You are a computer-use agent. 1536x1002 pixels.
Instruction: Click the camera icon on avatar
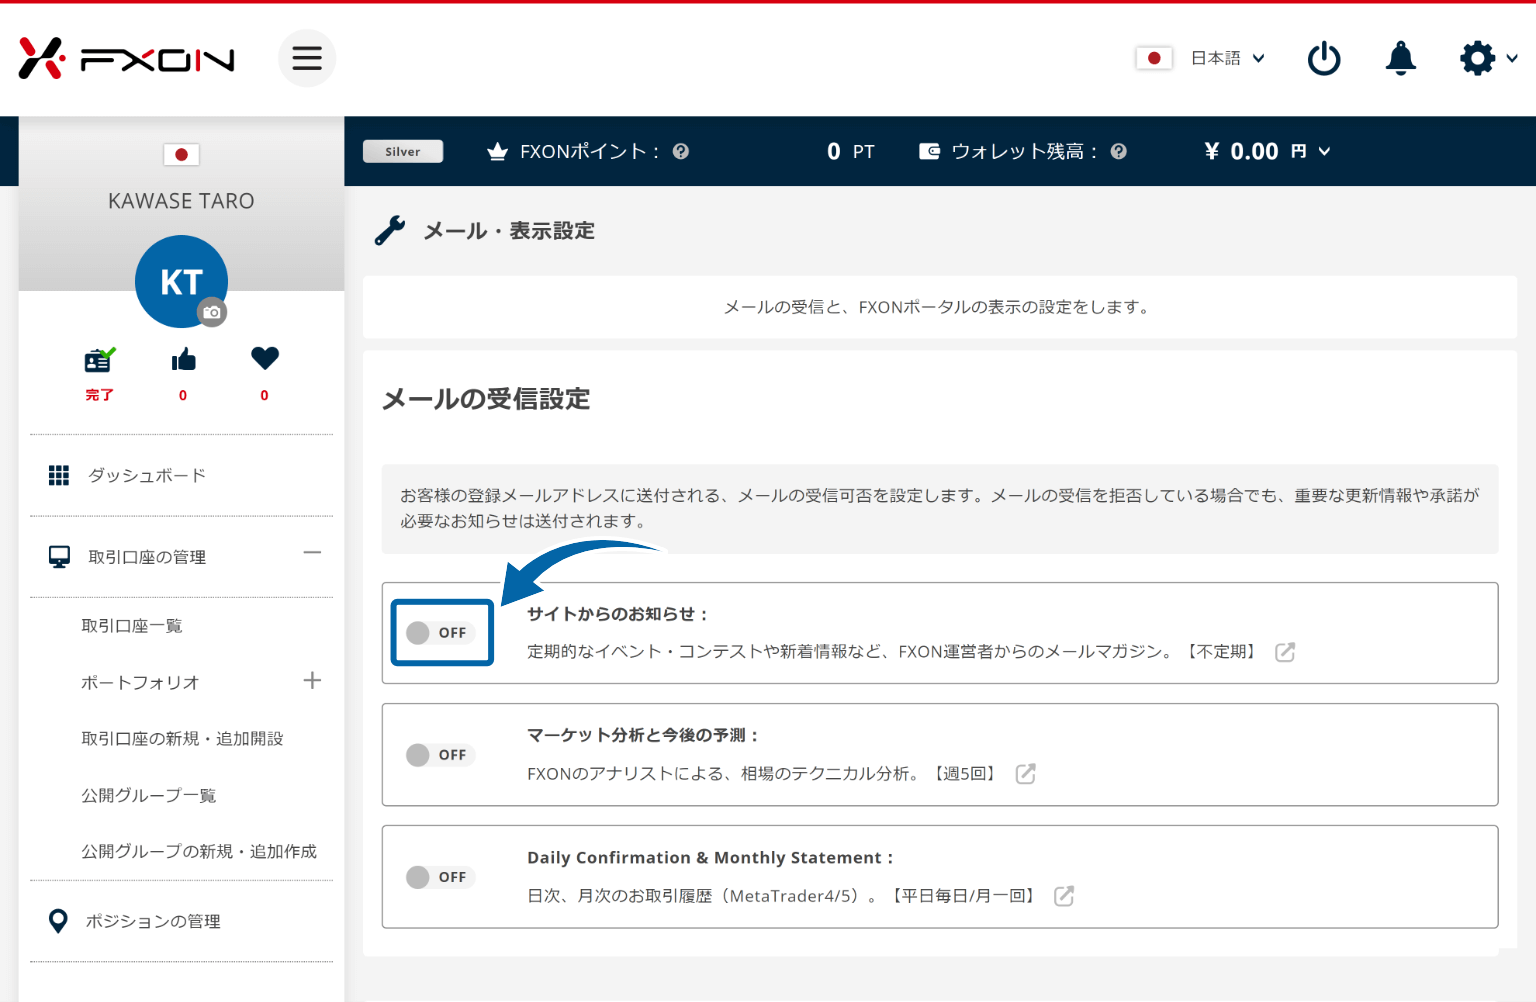[x=211, y=312]
